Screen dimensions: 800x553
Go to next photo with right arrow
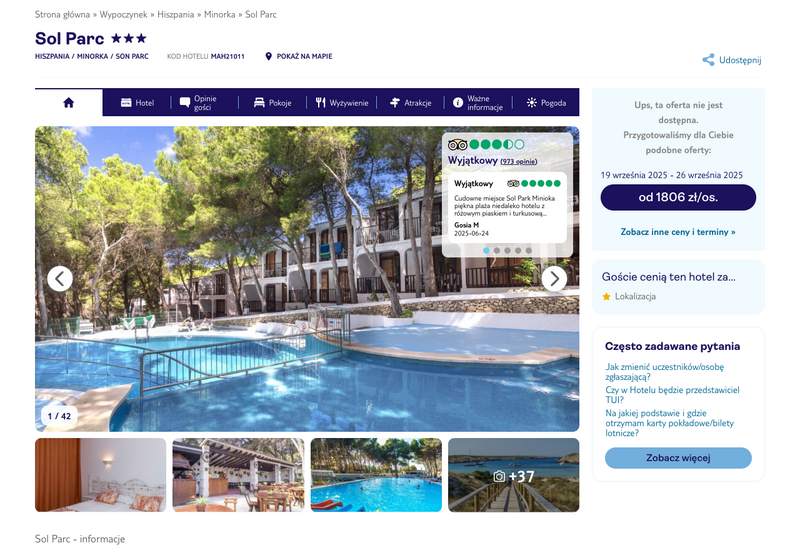pyautogui.click(x=554, y=279)
